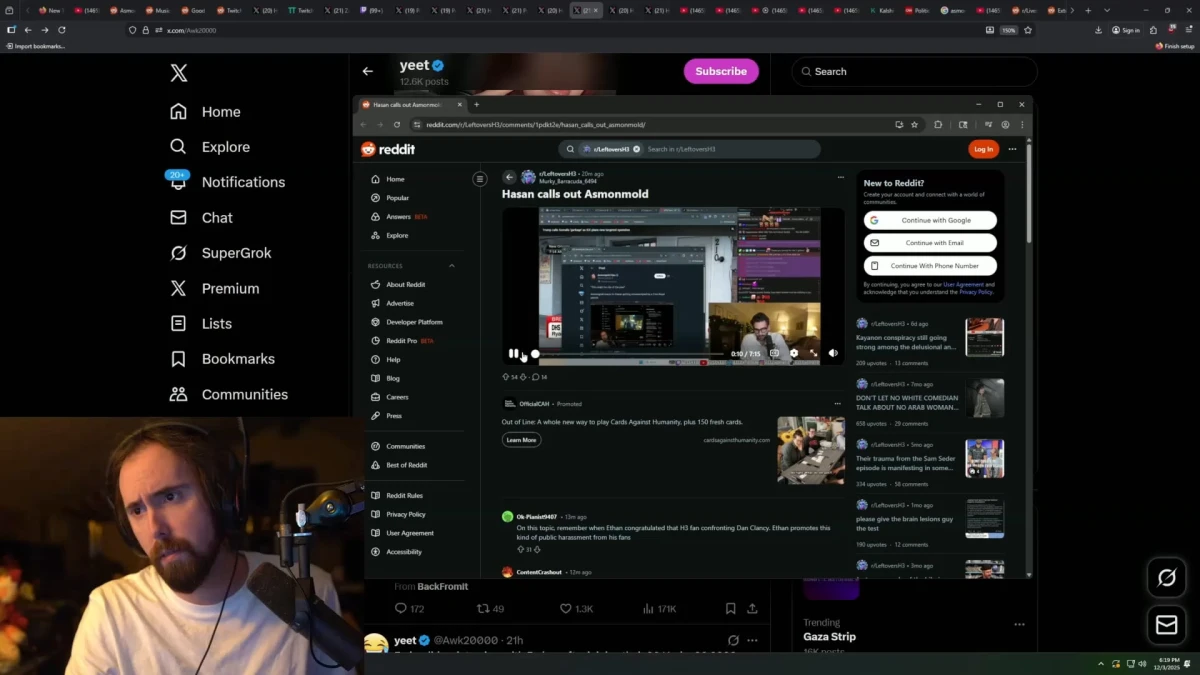1200x675 pixels.
Task: Collapse the Reddit sidebar with the hamburger toggle
Action: tap(480, 179)
